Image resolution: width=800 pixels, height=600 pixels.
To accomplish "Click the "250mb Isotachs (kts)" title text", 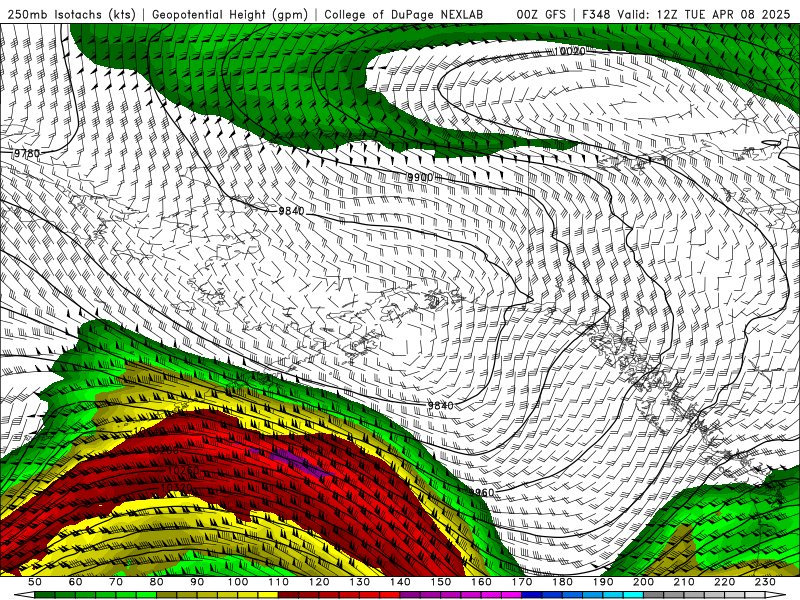I will (x=72, y=14).
